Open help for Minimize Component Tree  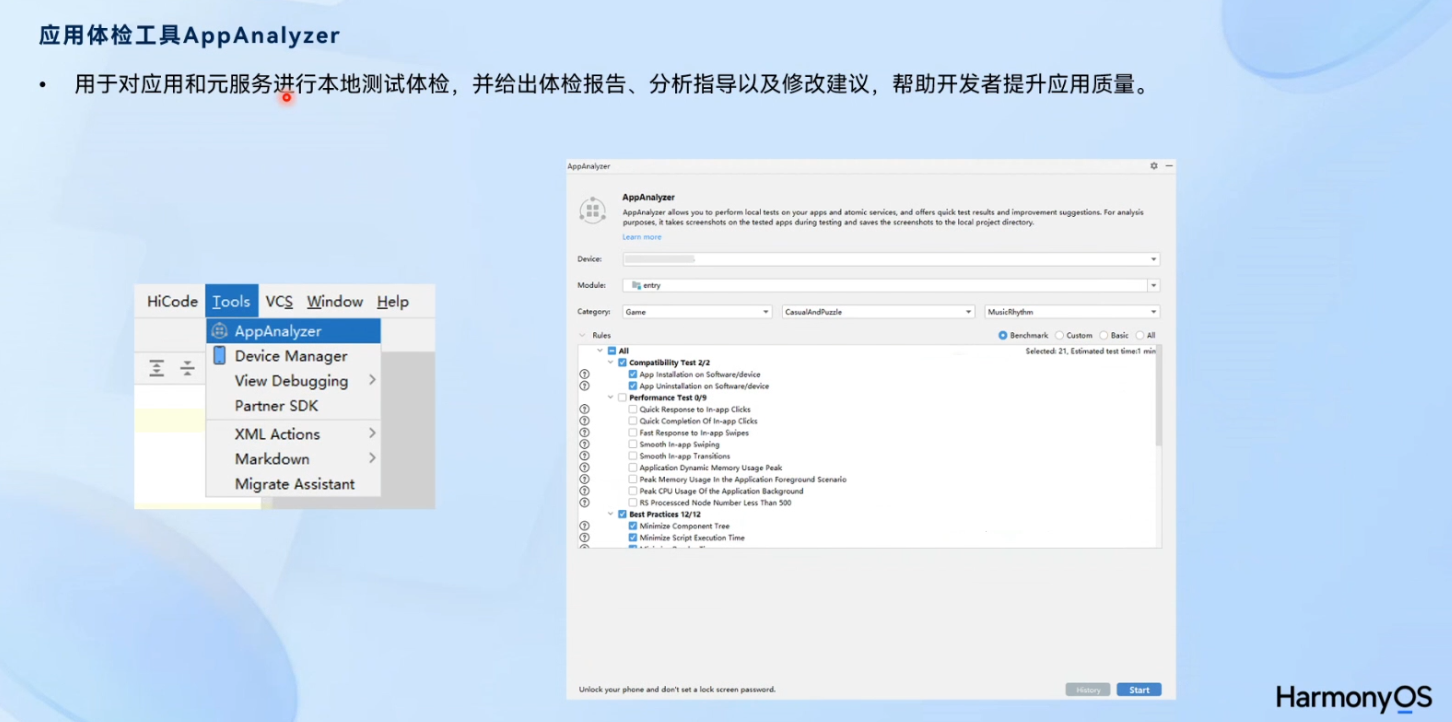(584, 526)
